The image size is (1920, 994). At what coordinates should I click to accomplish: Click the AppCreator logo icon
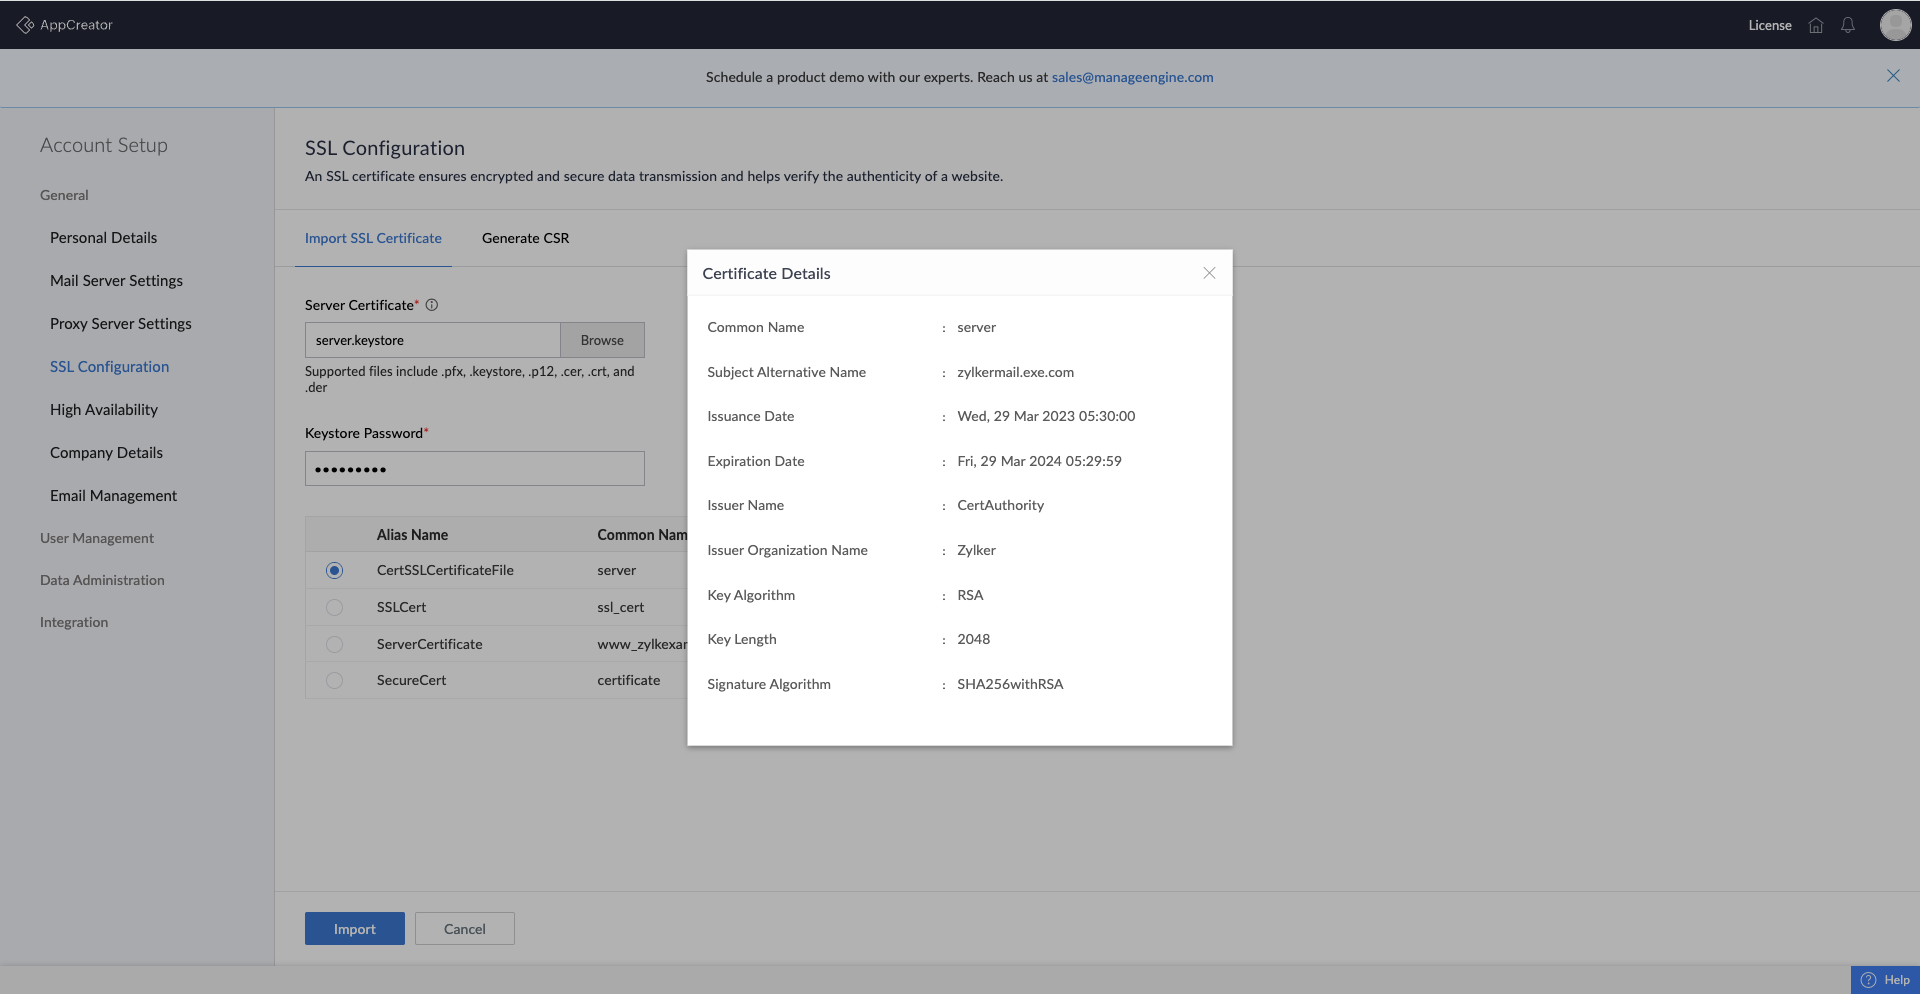point(25,25)
